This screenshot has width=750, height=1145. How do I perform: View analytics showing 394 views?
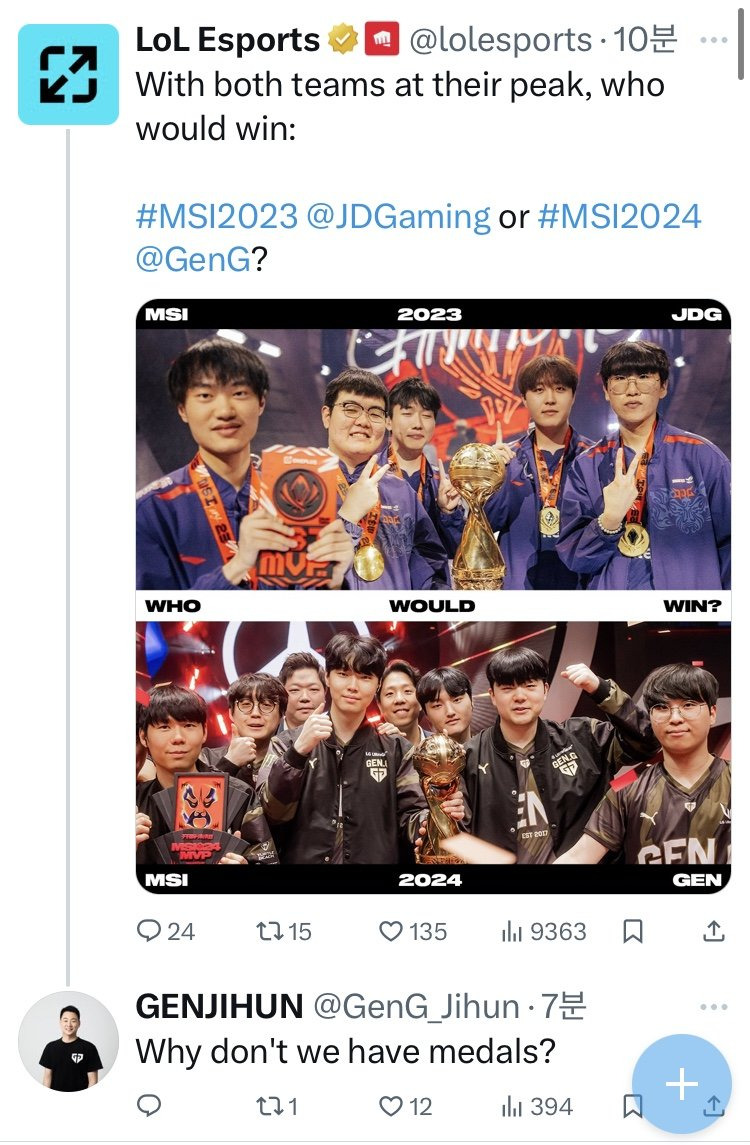[537, 1106]
